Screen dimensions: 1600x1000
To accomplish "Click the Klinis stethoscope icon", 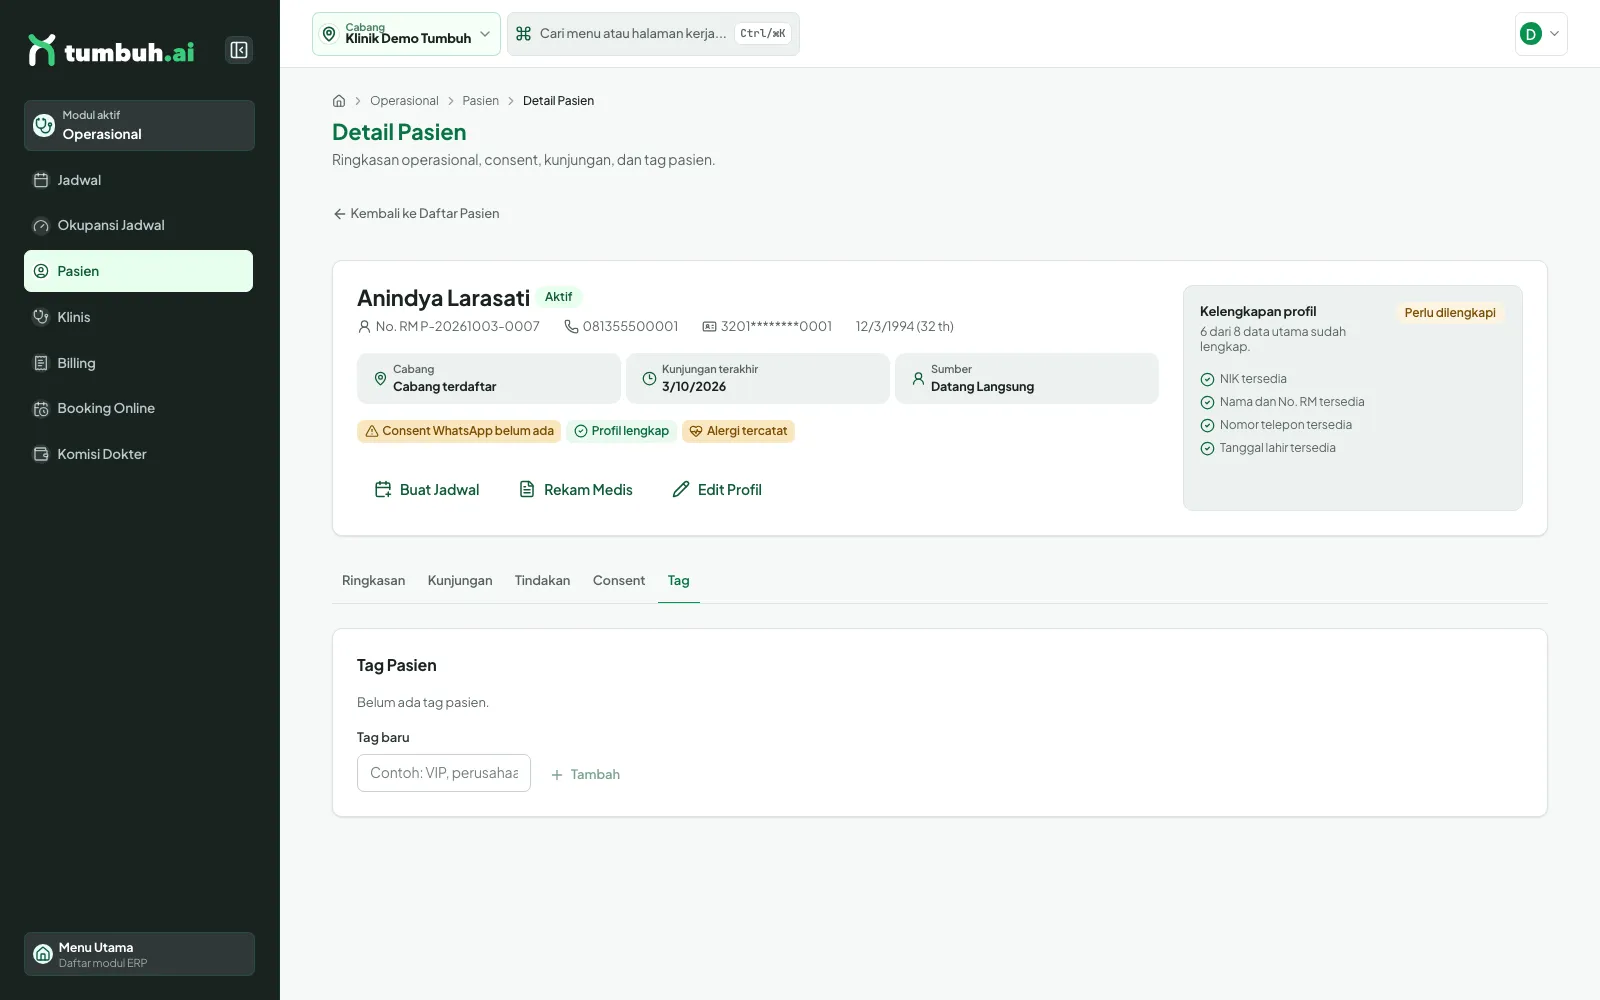I will (41, 317).
